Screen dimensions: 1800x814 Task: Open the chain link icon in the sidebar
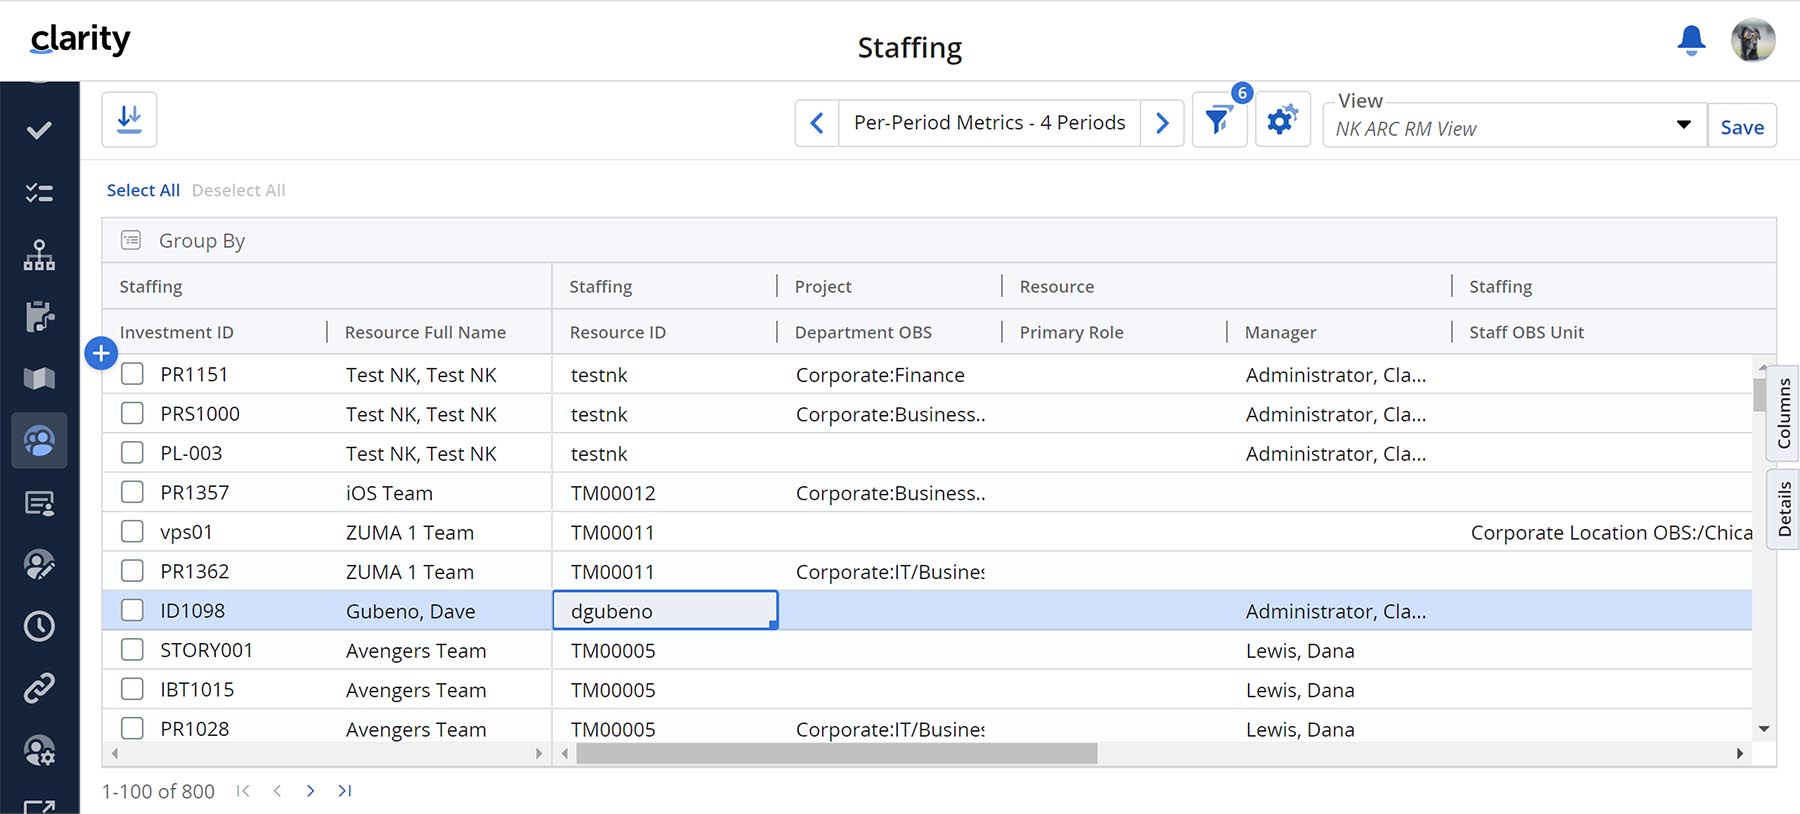(x=39, y=688)
